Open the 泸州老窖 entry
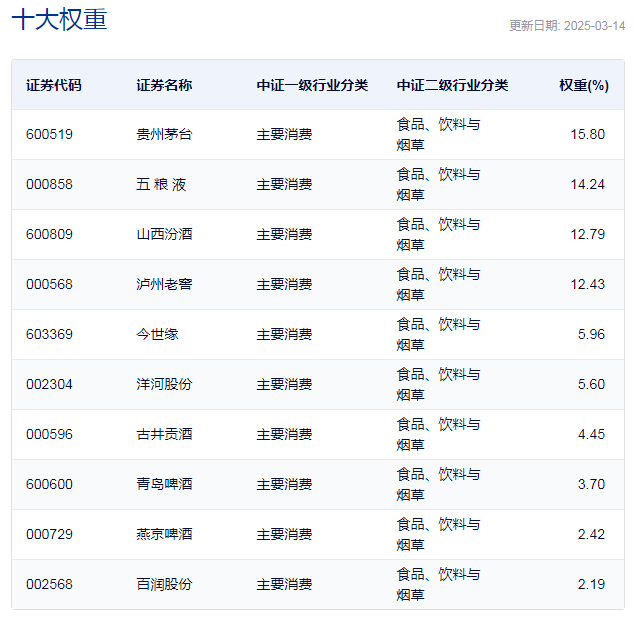Screen dimensions: 634x618 (164, 284)
